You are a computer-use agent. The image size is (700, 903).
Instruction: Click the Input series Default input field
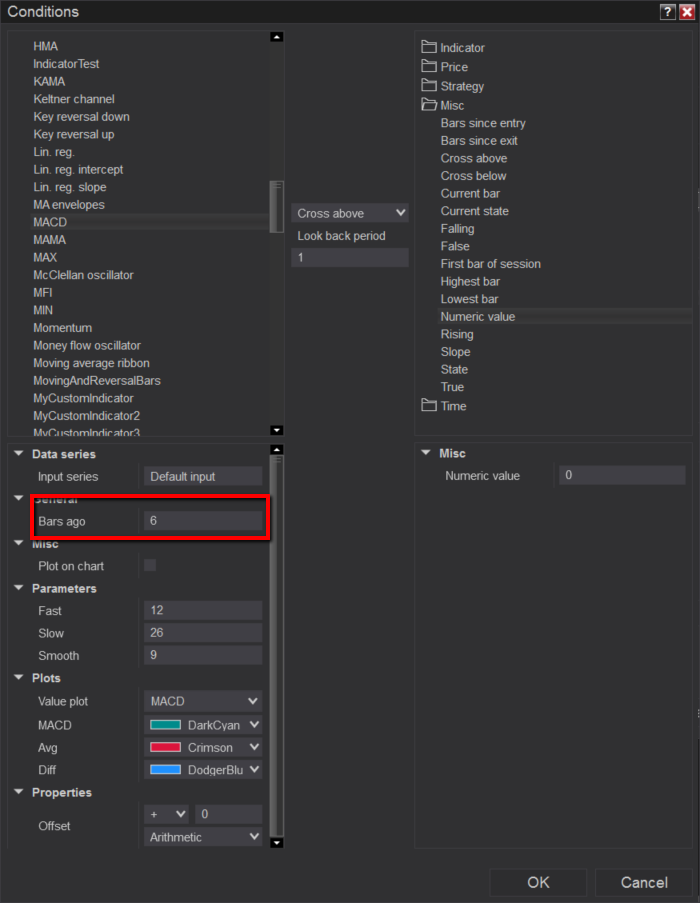(x=203, y=476)
